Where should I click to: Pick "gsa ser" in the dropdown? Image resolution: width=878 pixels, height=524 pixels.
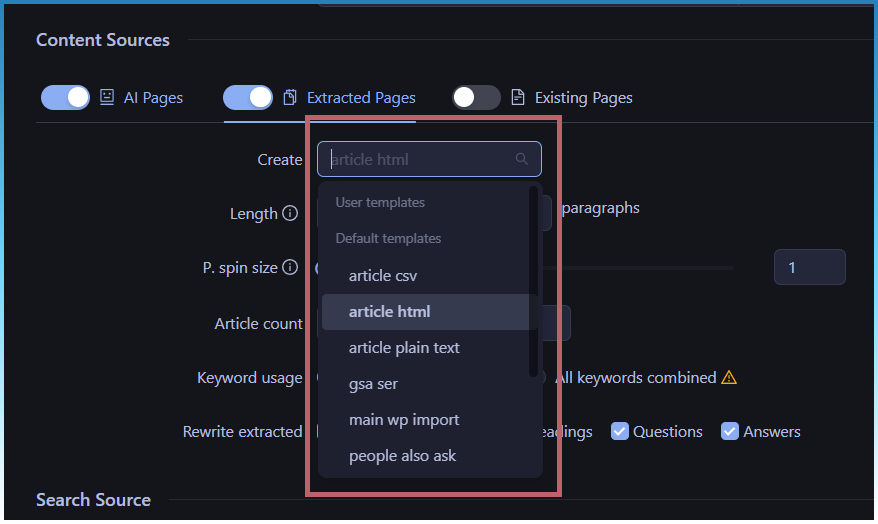click(373, 384)
